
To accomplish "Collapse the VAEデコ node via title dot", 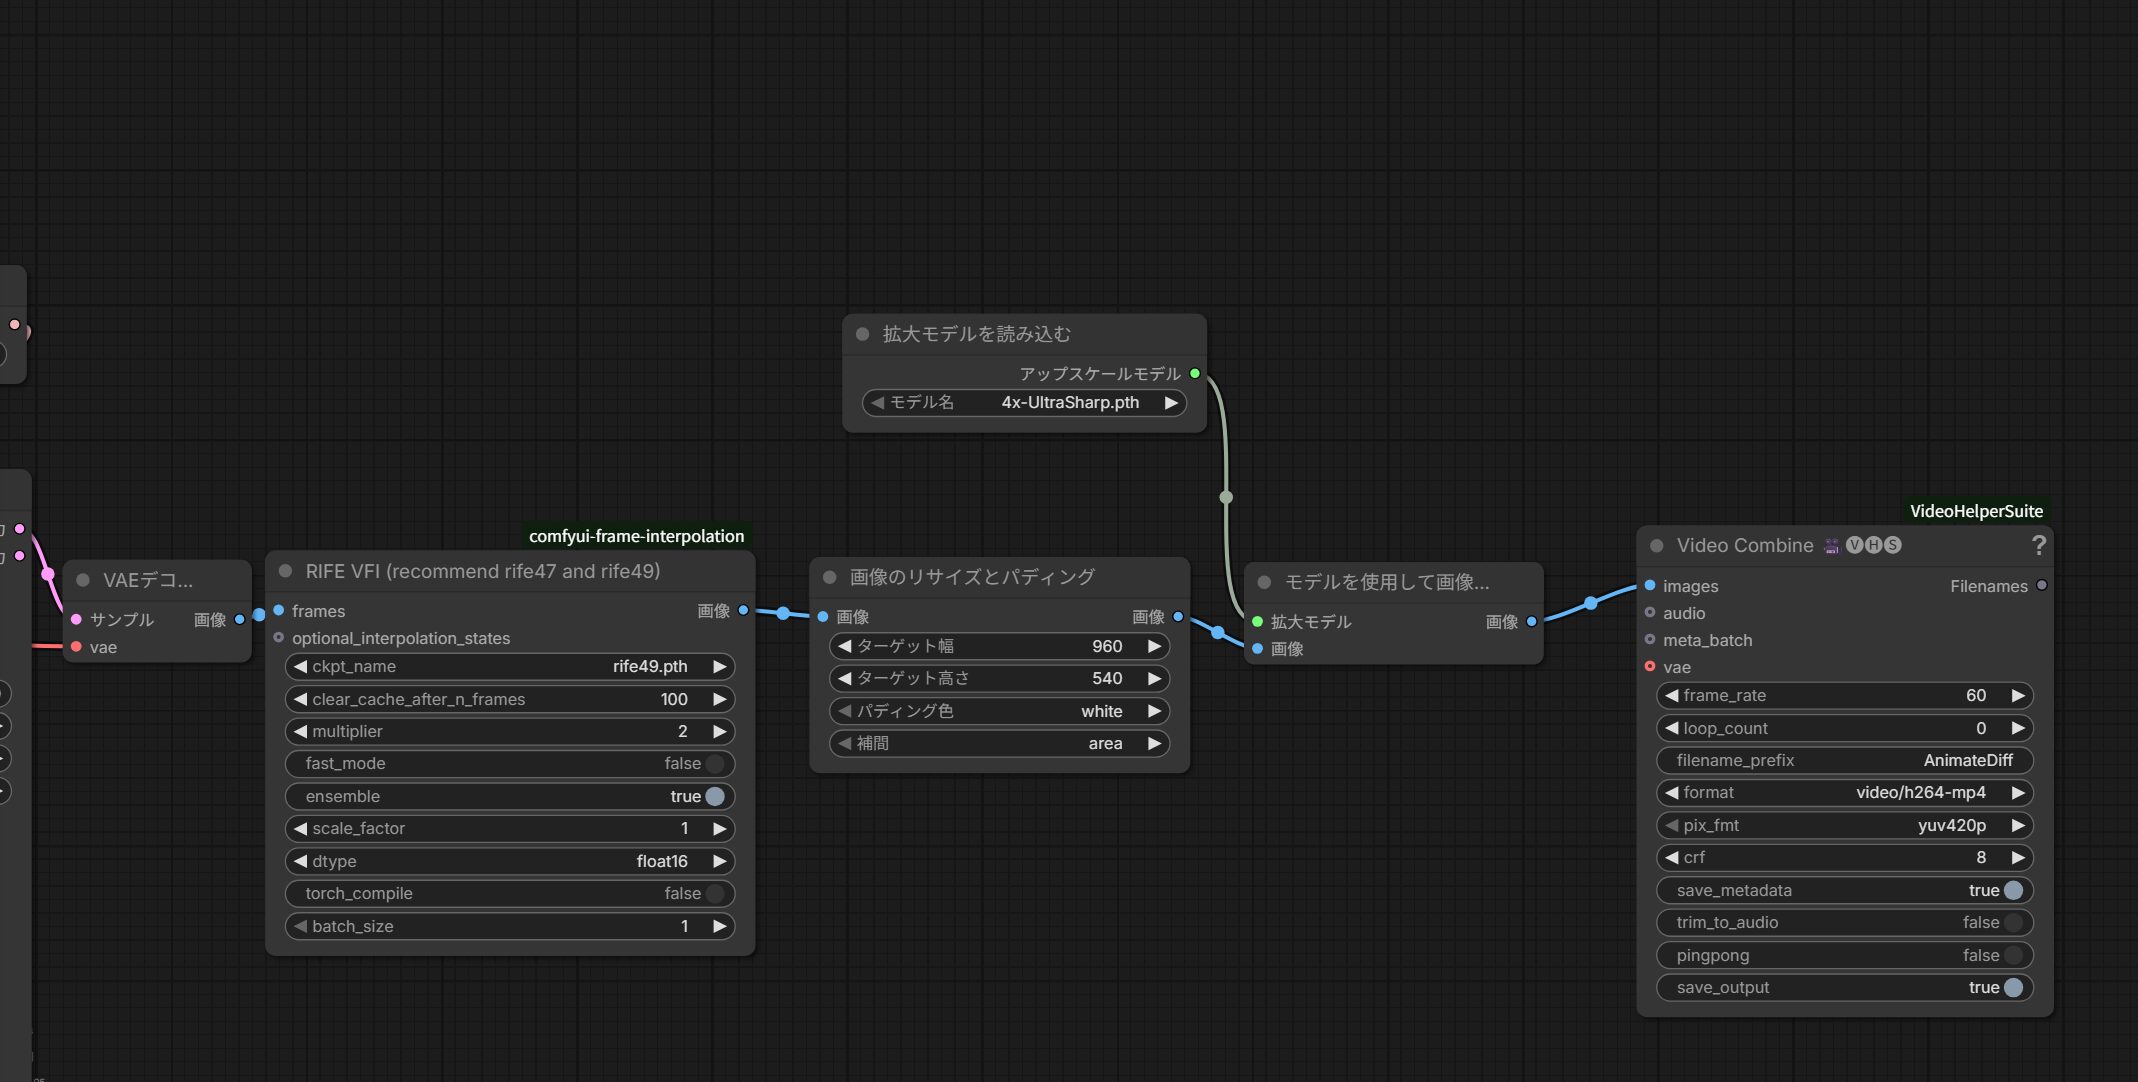I will [83, 580].
